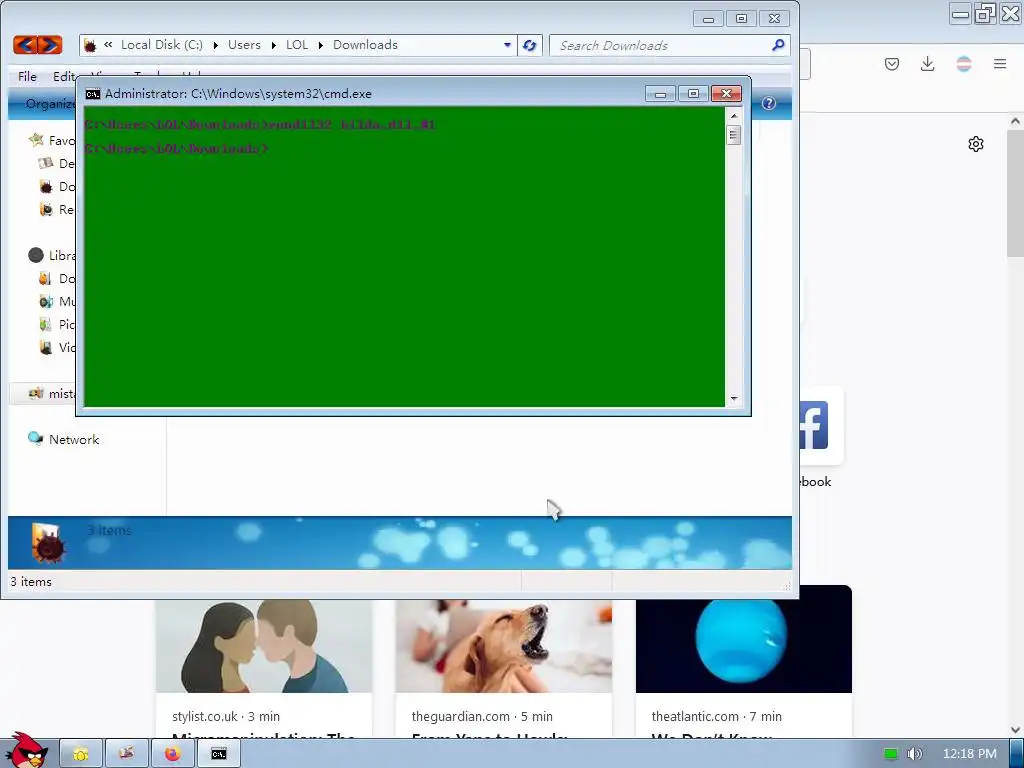Click the folder icon in Explorer address bar

(90, 45)
